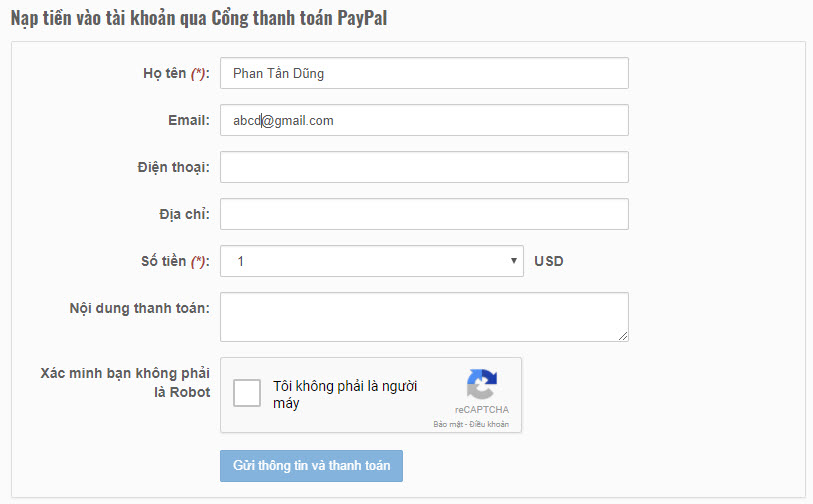Image resolution: width=813 pixels, height=504 pixels.
Task: Focus the Họ tên name field
Action: click(x=424, y=73)
